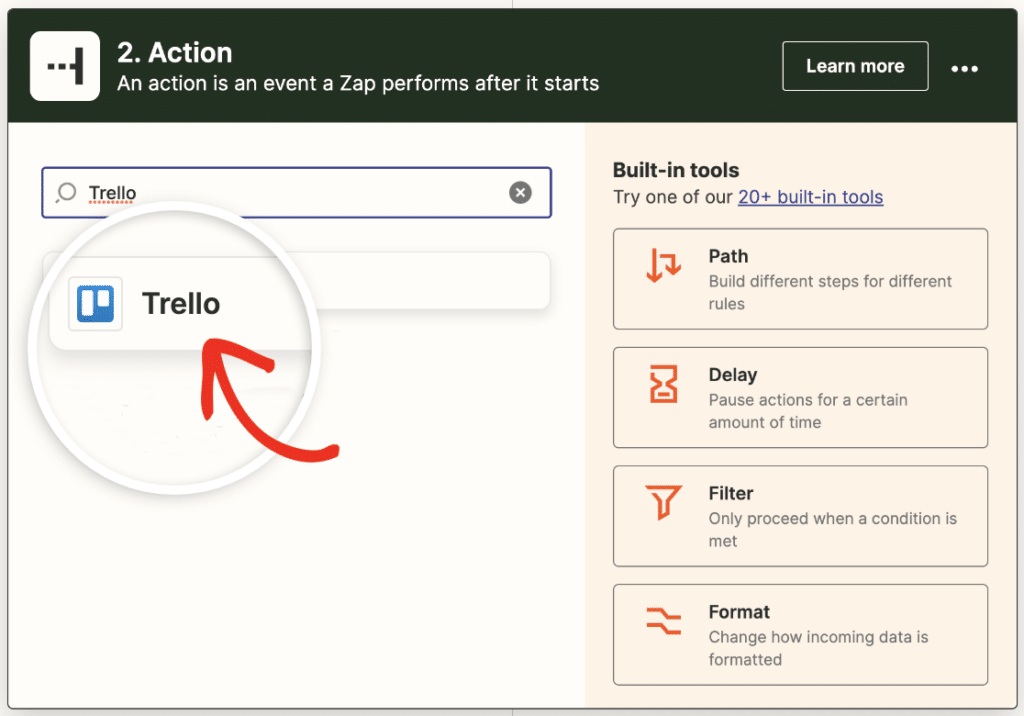Open the three-dot options menu
Image resolution: width=1024 pixels, height=716 pixels.
pyautogui.click(x=964, y=68)
